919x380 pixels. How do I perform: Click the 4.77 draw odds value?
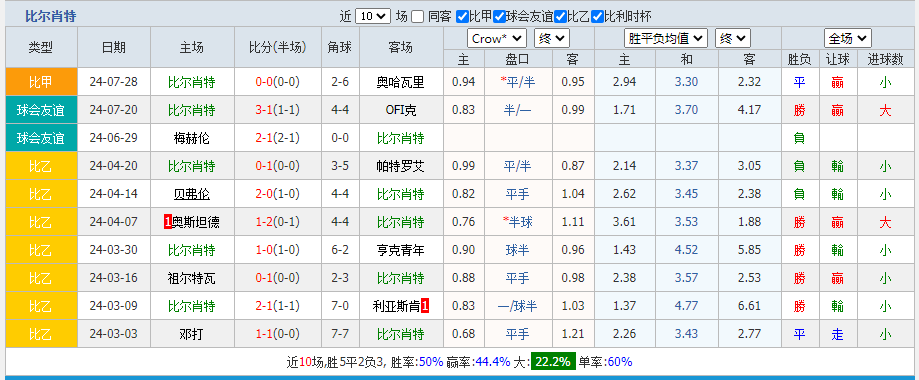686,306
